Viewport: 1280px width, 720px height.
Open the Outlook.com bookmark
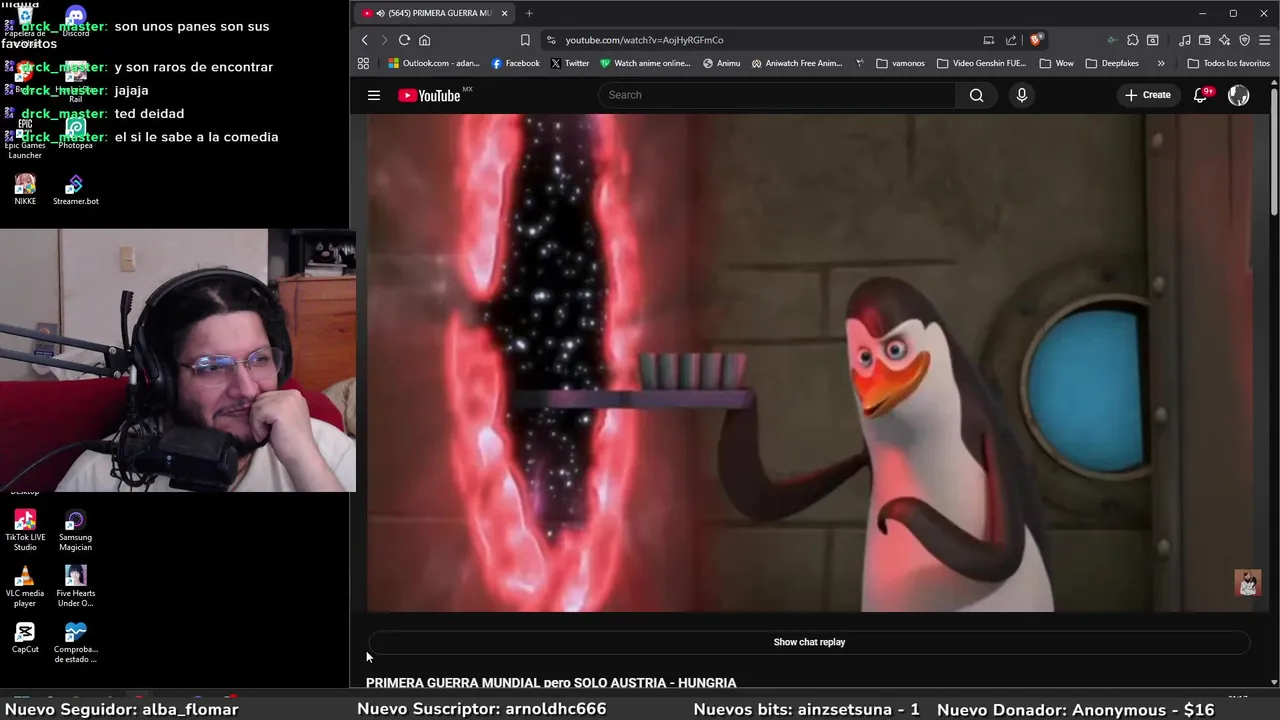tap(434, 63)
